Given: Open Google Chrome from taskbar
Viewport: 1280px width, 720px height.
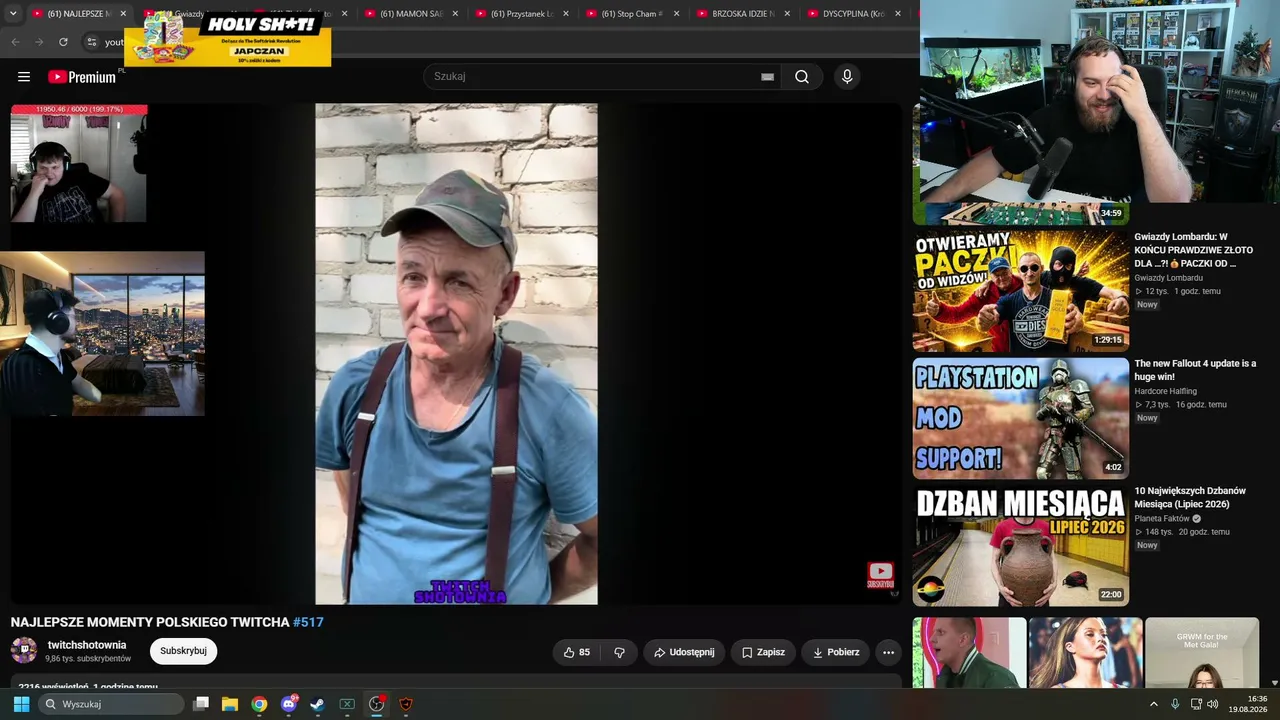Looking at the screenshot, I should point(259,704).
